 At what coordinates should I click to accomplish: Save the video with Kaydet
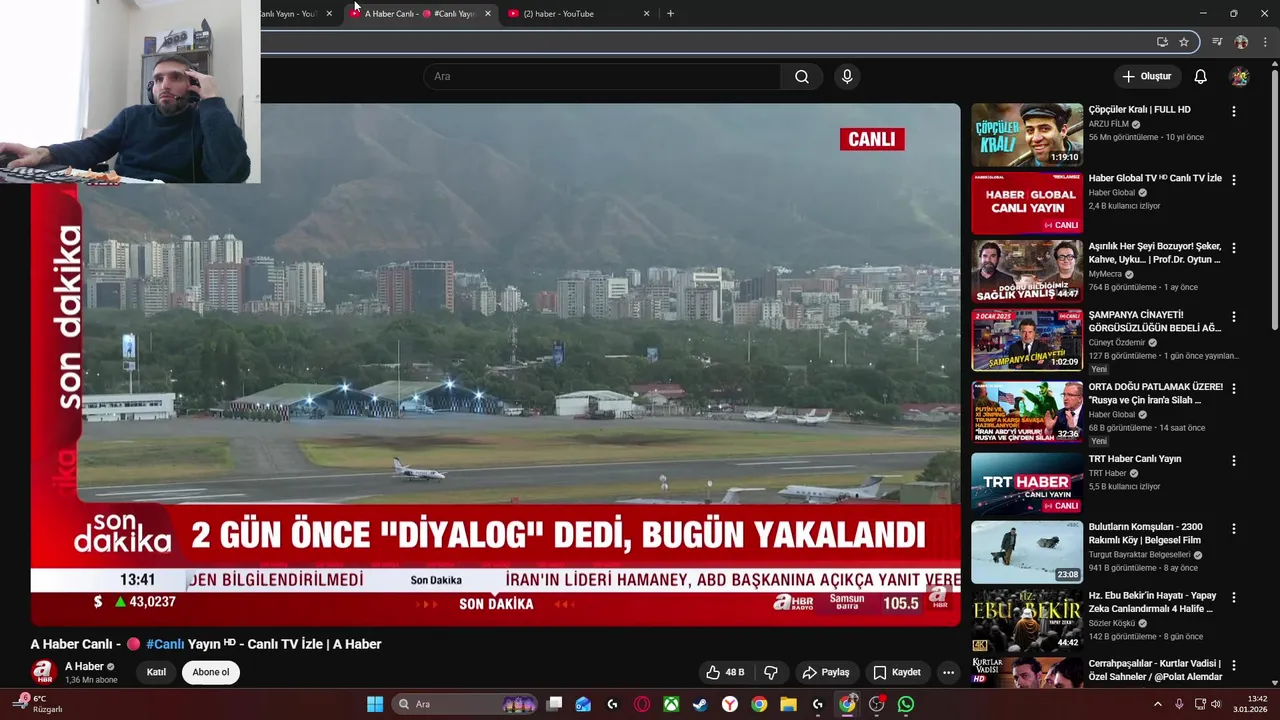point(897,672)
